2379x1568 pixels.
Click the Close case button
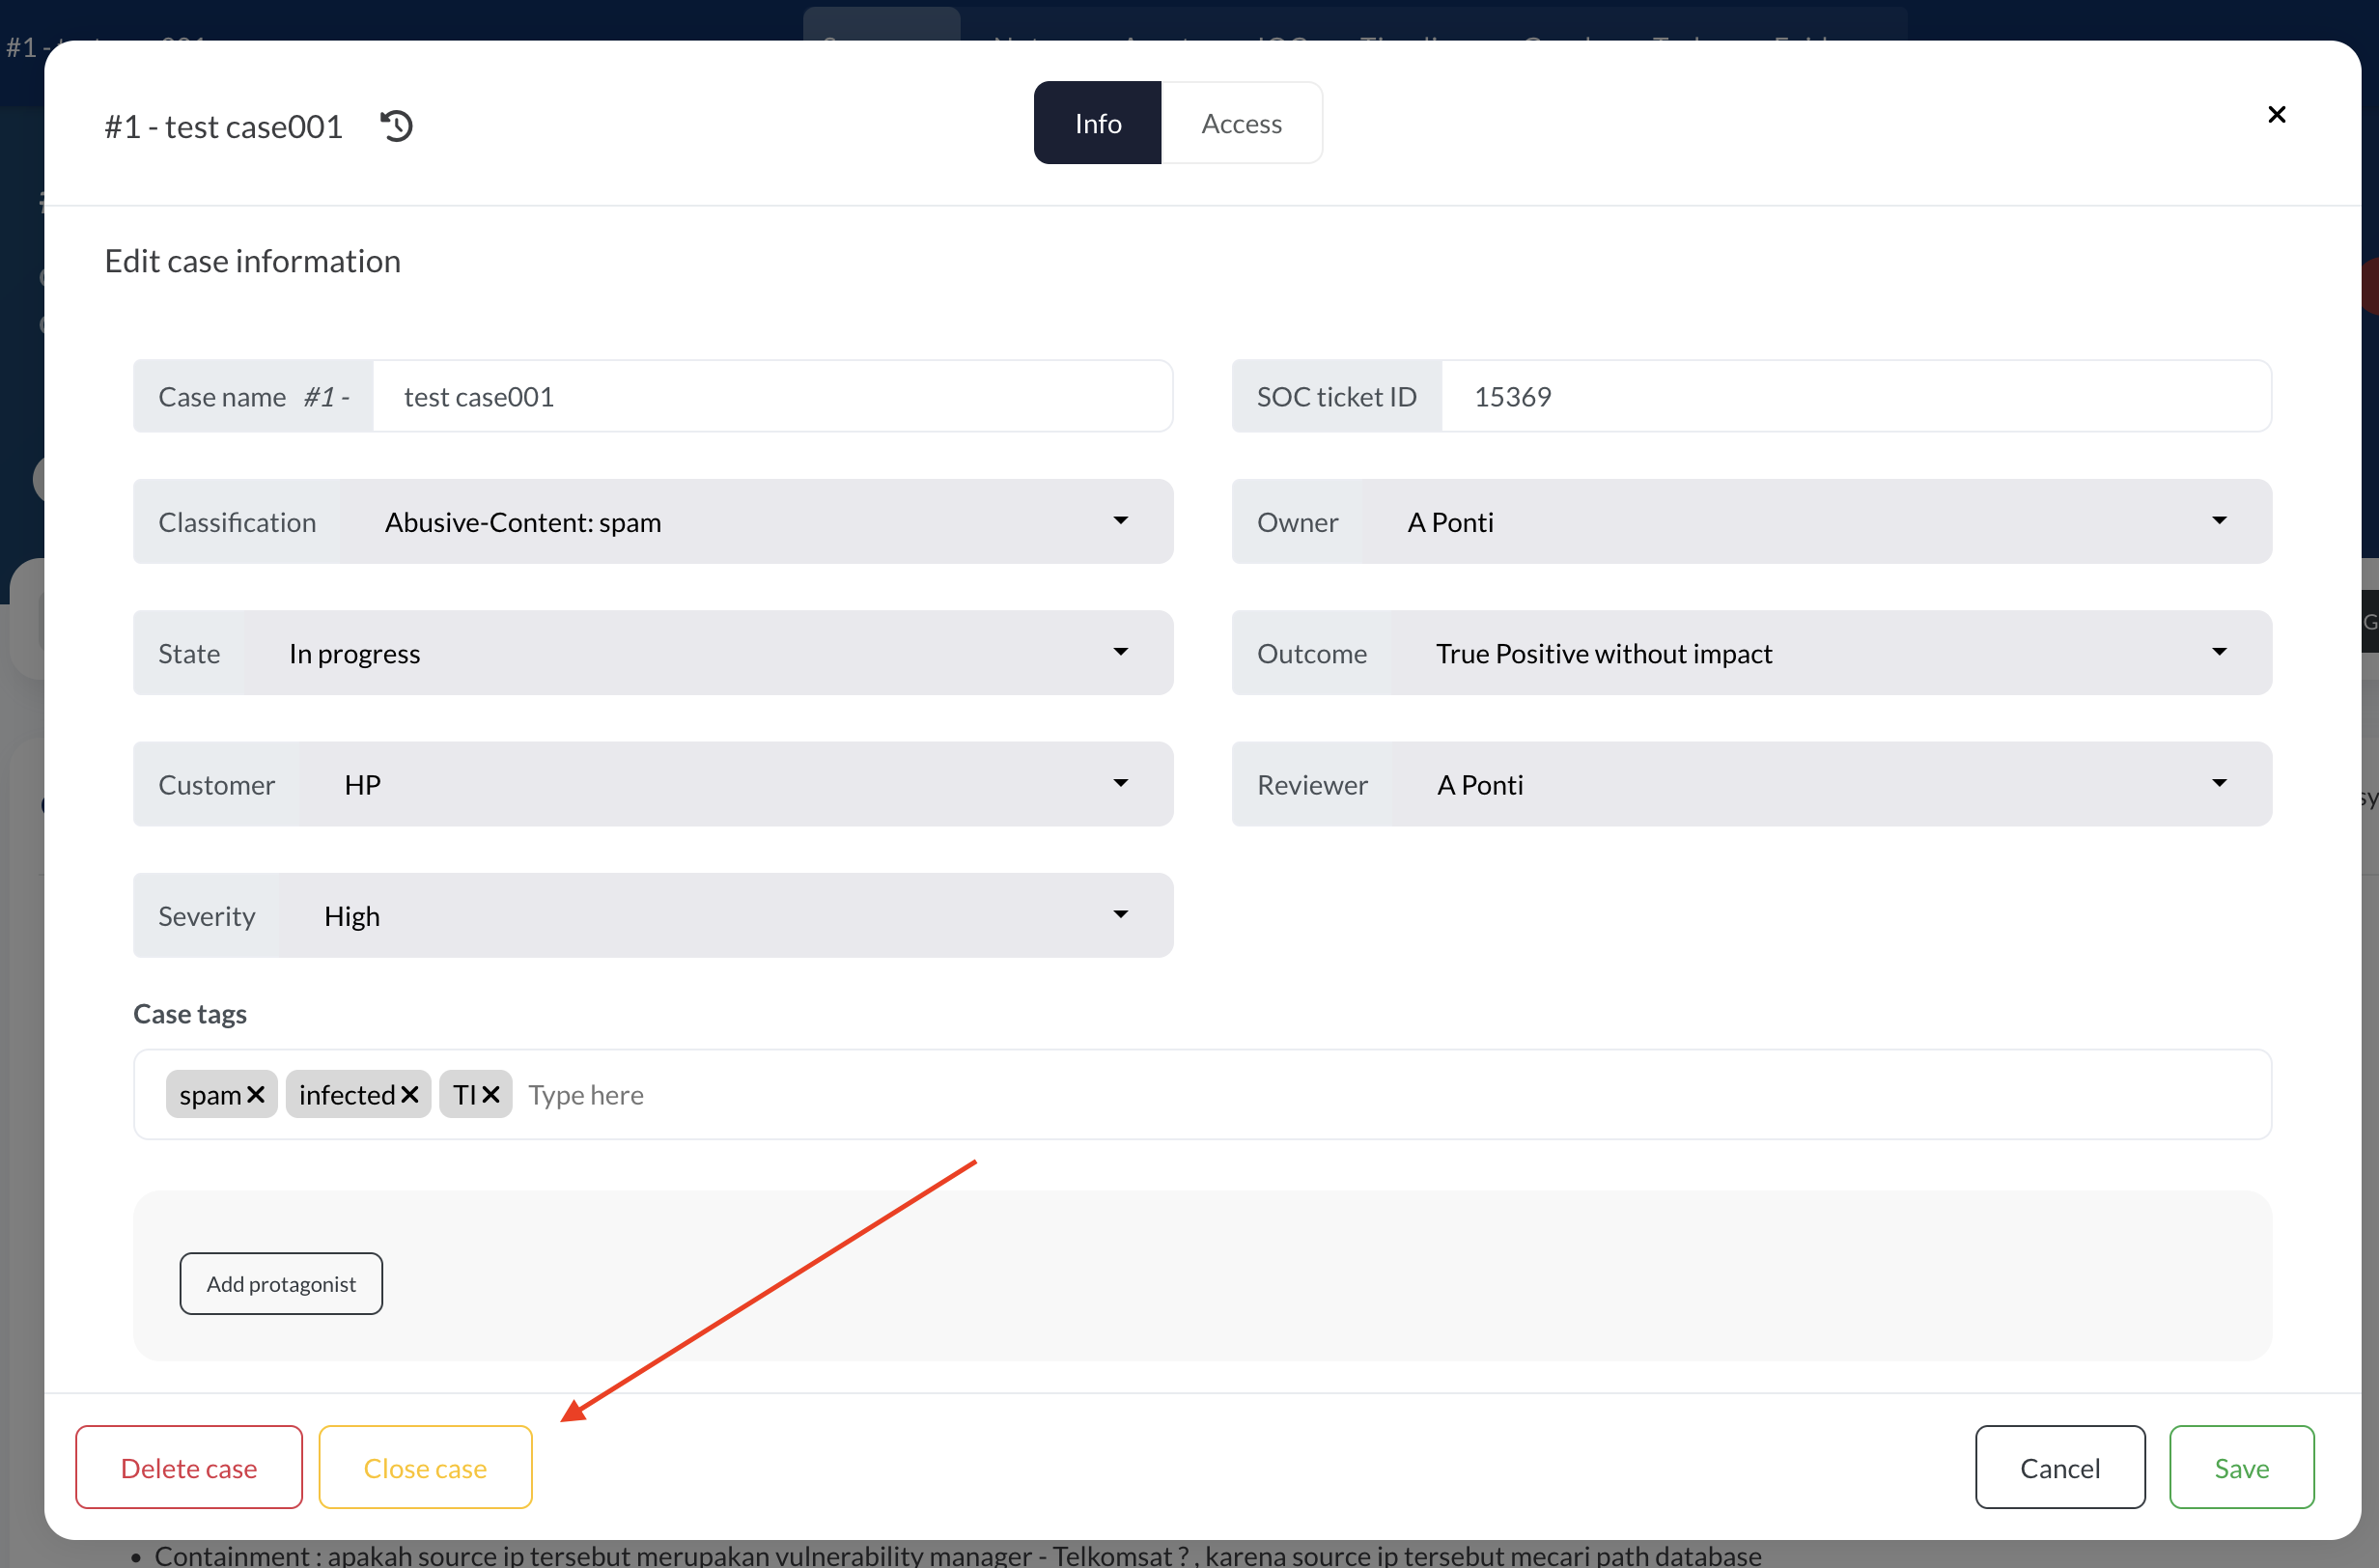pos(425,1467)
